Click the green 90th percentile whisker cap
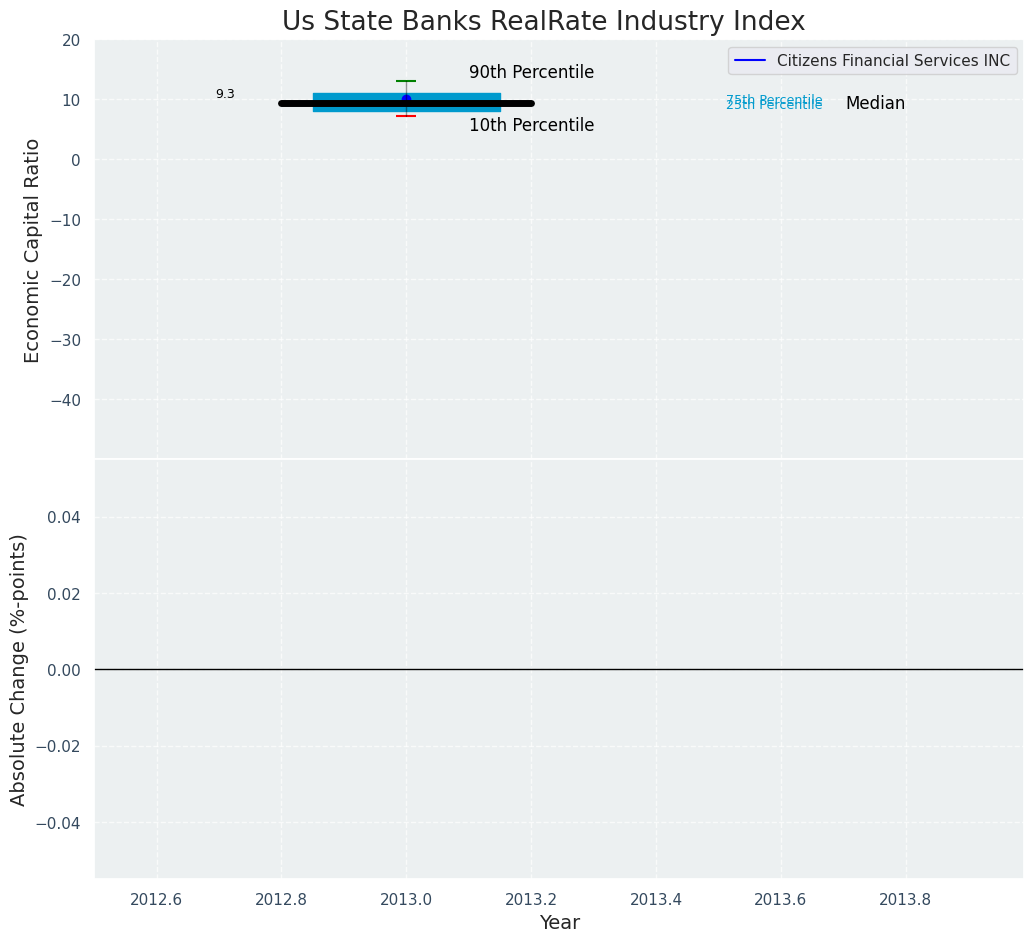 406,81
